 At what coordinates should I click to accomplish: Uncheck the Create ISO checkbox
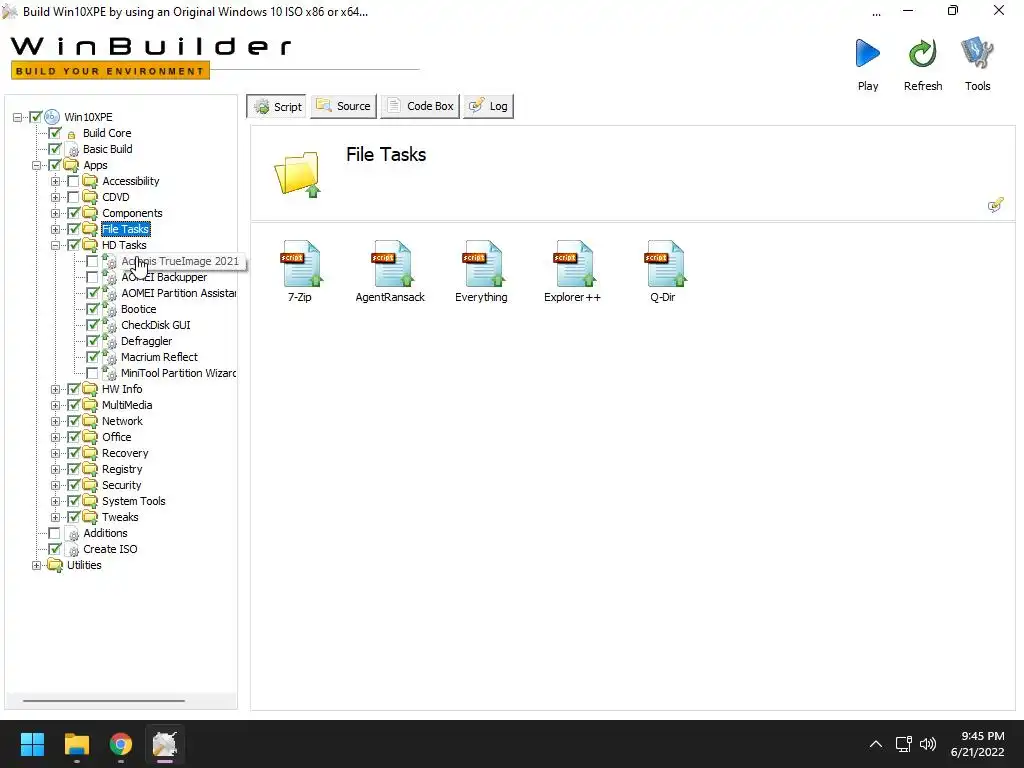coord(55,549)
